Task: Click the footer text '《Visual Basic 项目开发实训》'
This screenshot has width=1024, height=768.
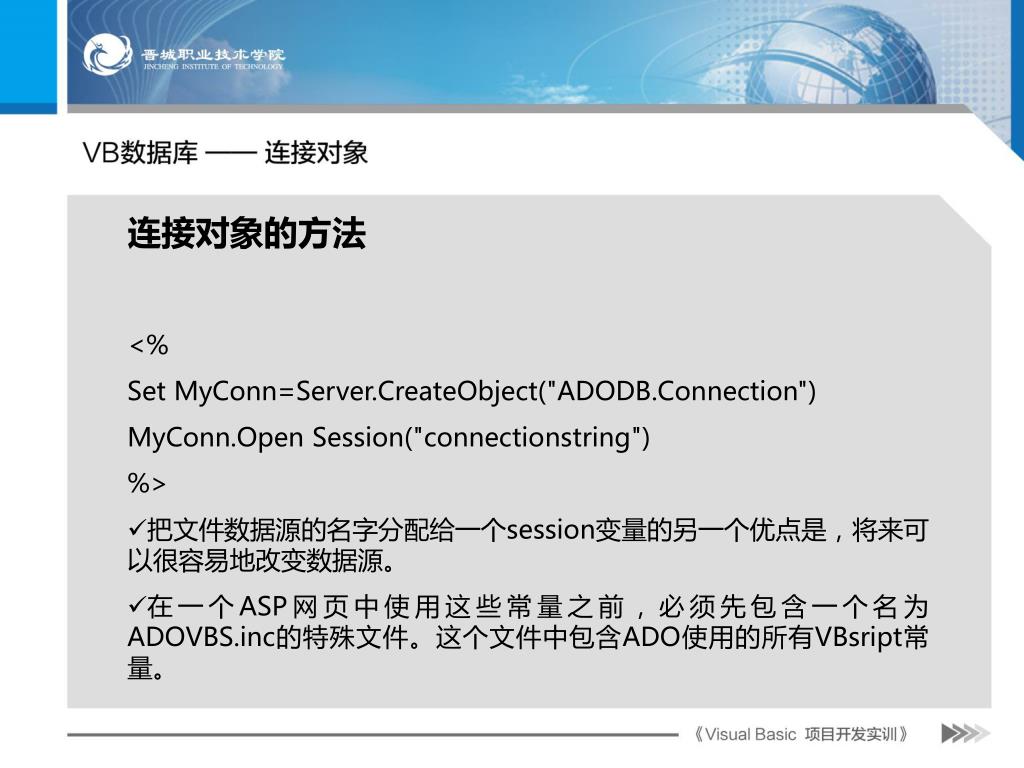Action: pyautogui.click(x=800, y=734)
